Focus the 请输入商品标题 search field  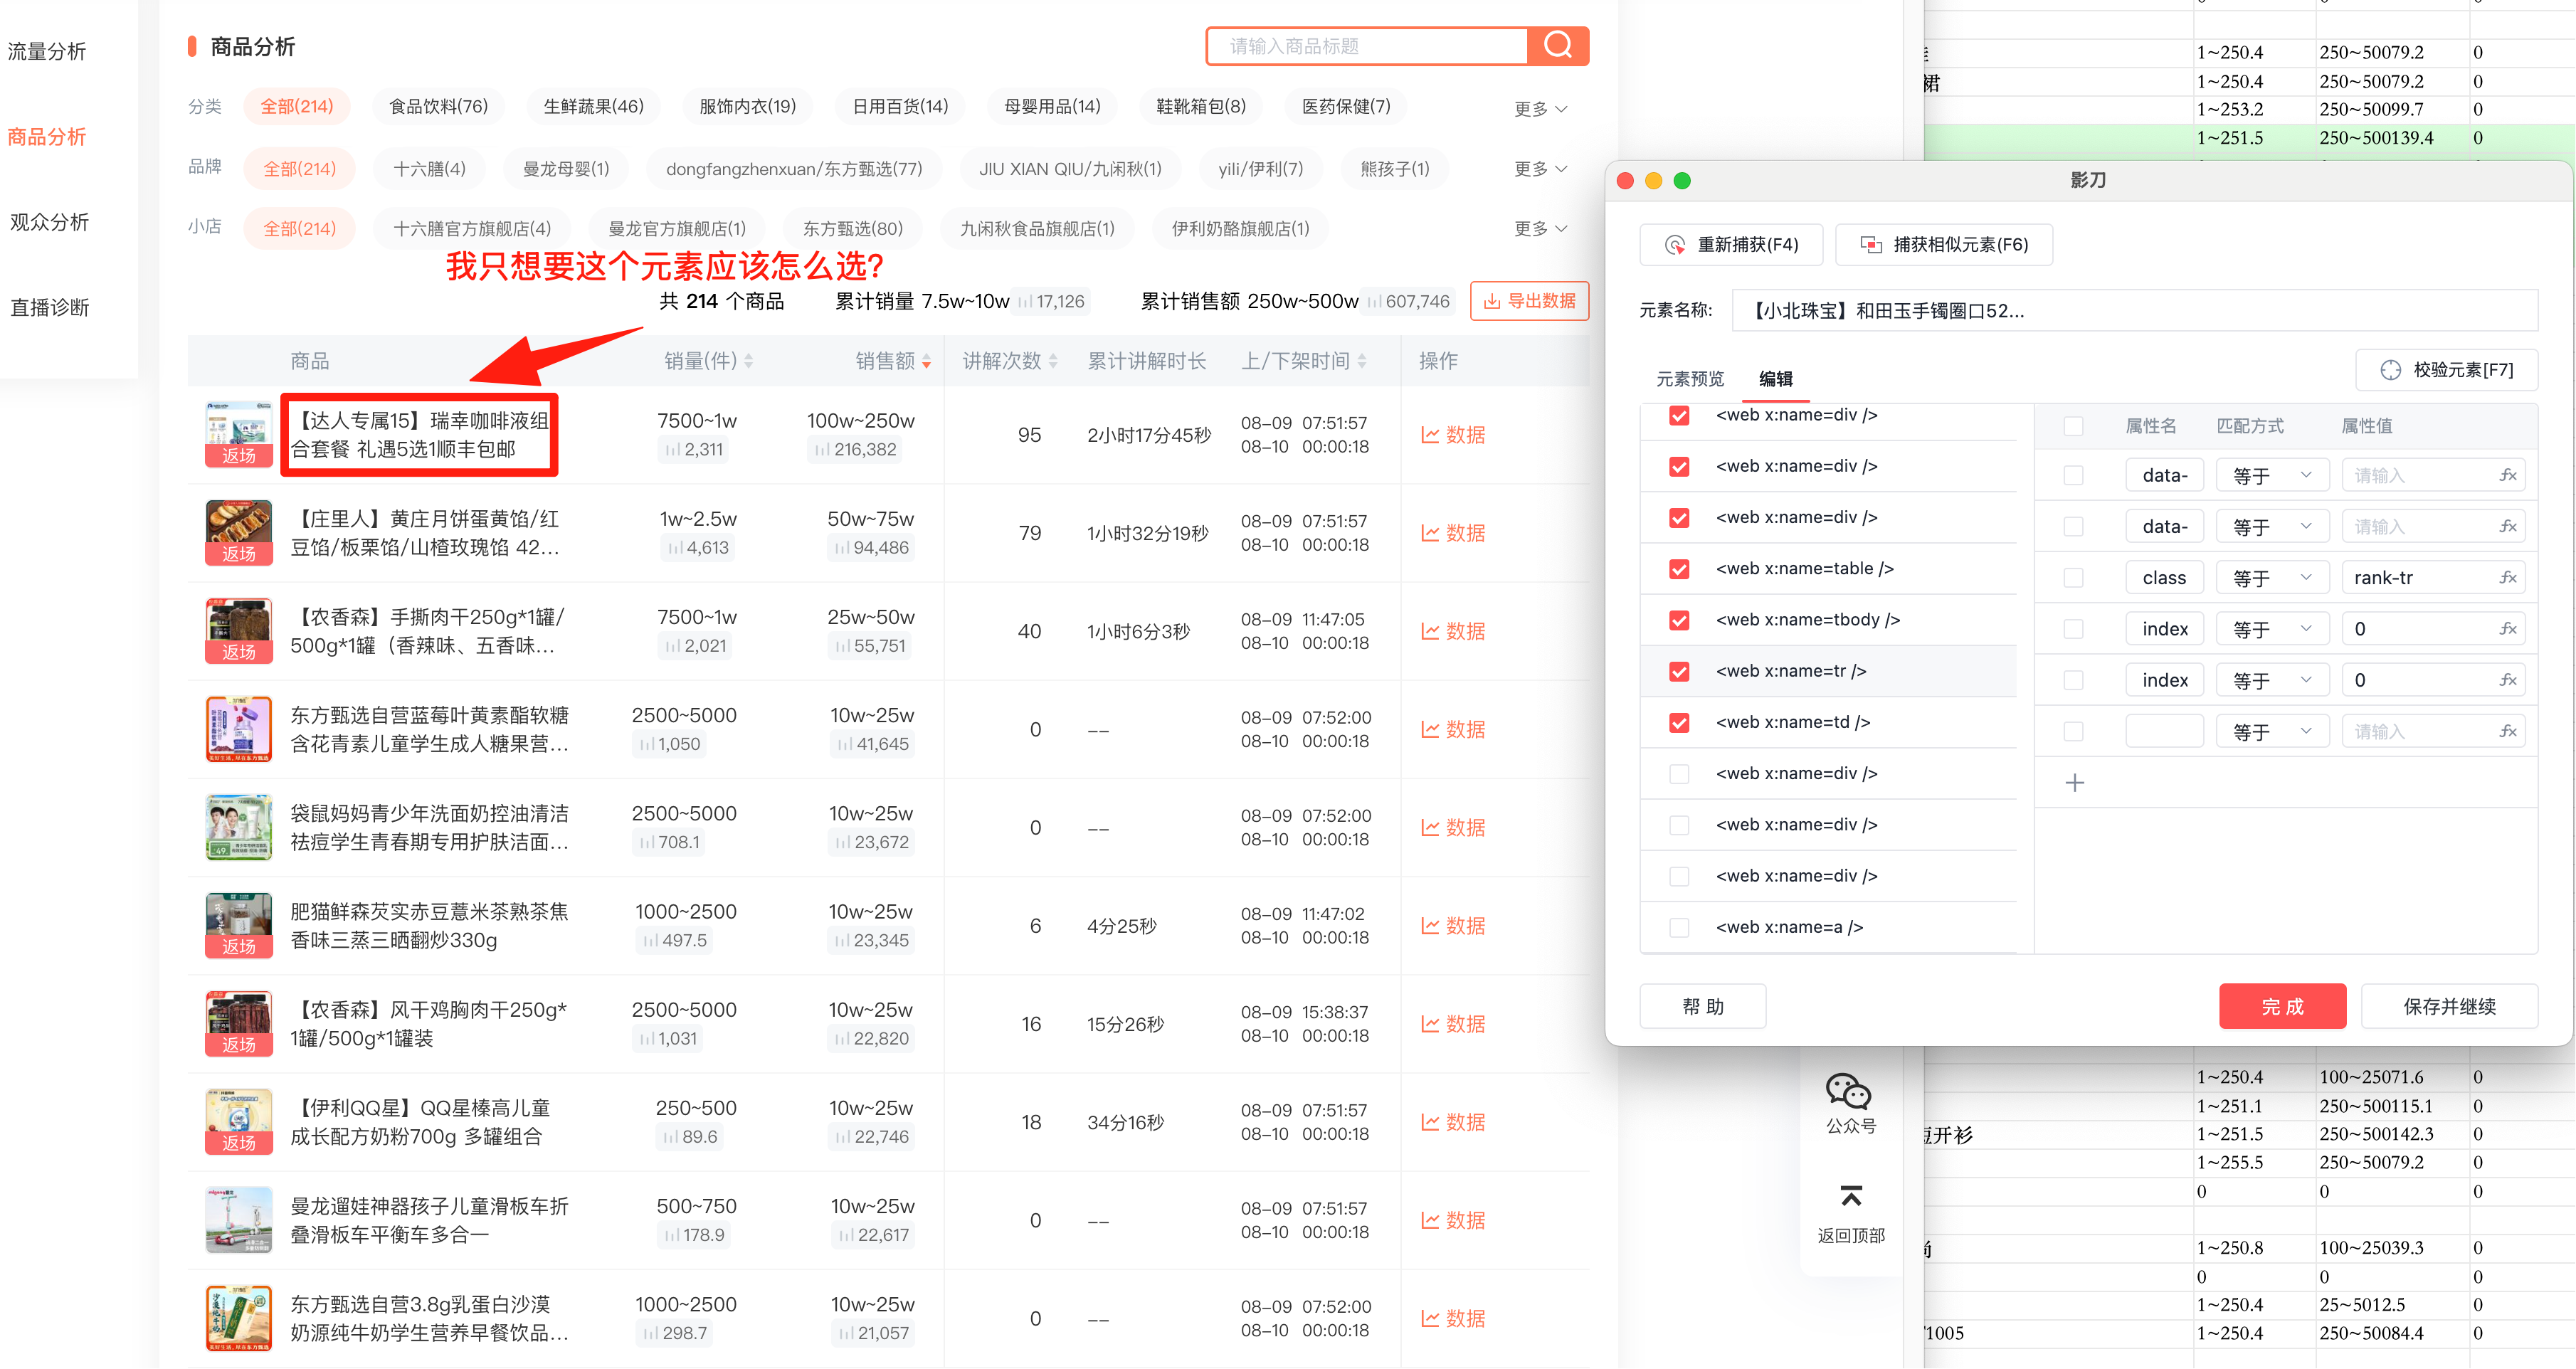pos(1367,46)
